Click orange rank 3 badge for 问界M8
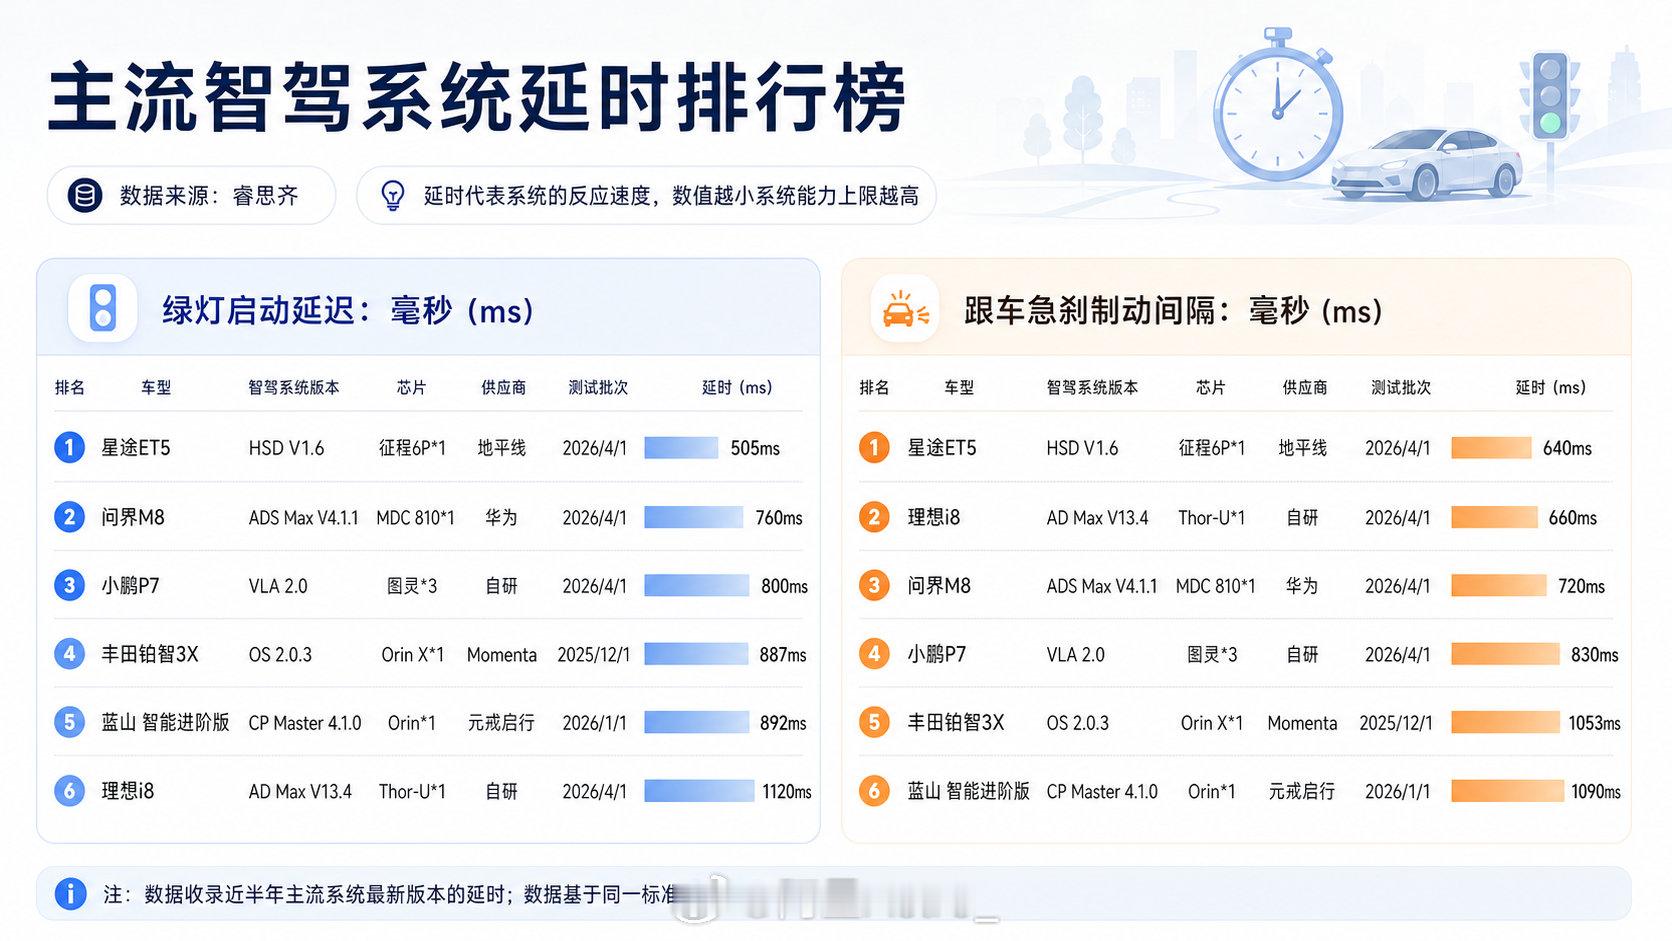The width and height of the screenshot is (1672, 941). (x=874, y=585)
